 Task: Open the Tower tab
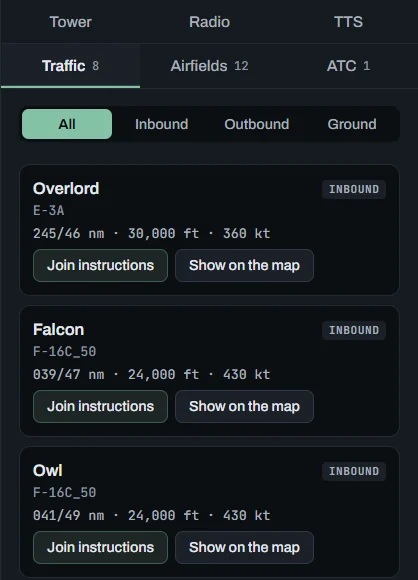point(70,22)
